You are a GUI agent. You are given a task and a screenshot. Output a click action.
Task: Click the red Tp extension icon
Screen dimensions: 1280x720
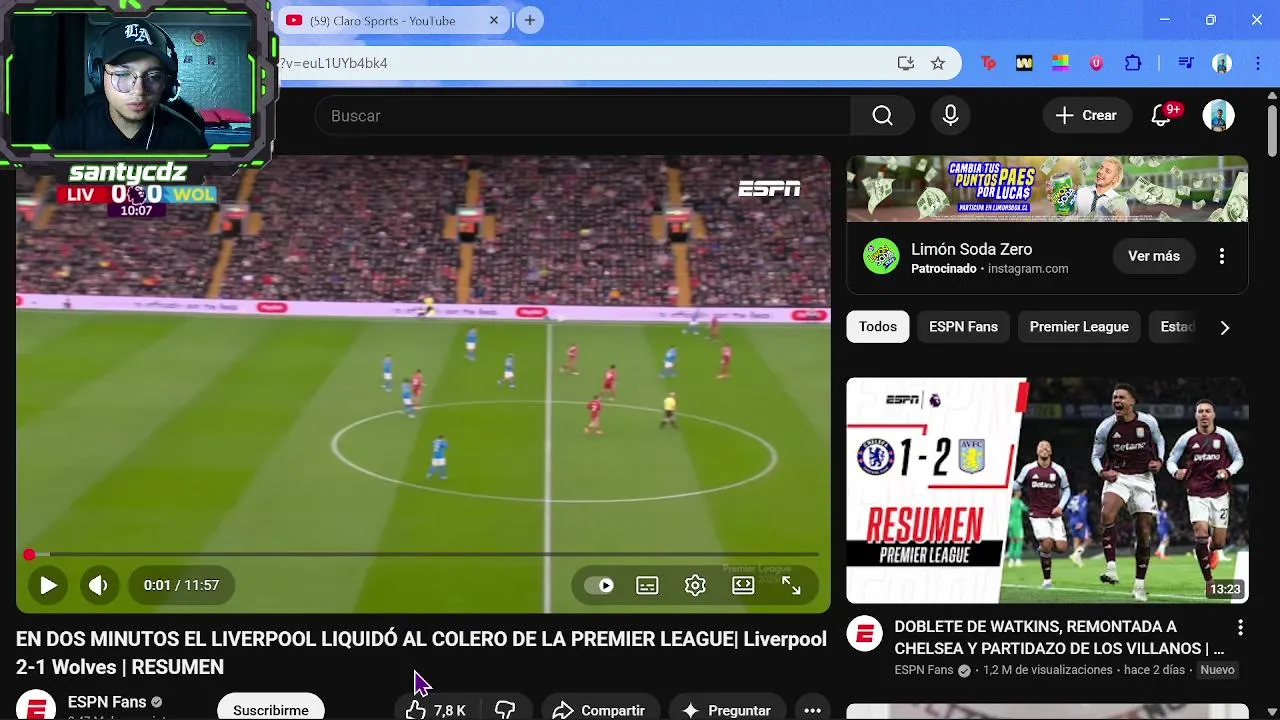coord(988,63)
